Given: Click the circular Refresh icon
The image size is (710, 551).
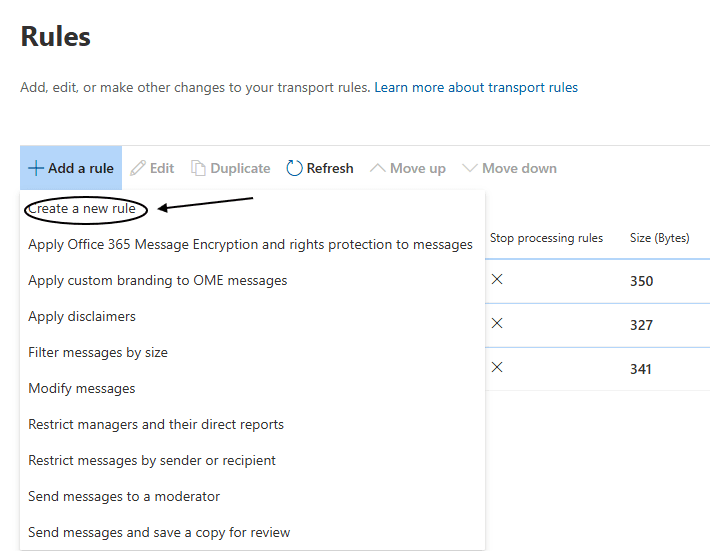Looking at the screenshot, I should tap(294, 168).
